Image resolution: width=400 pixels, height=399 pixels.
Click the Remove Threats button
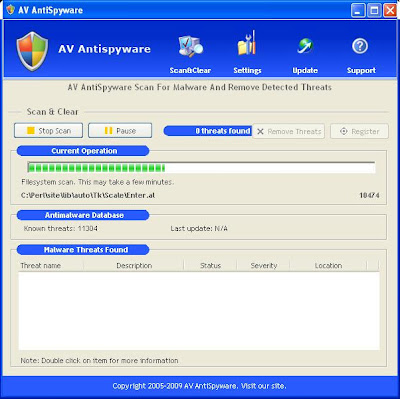[288, 131]
